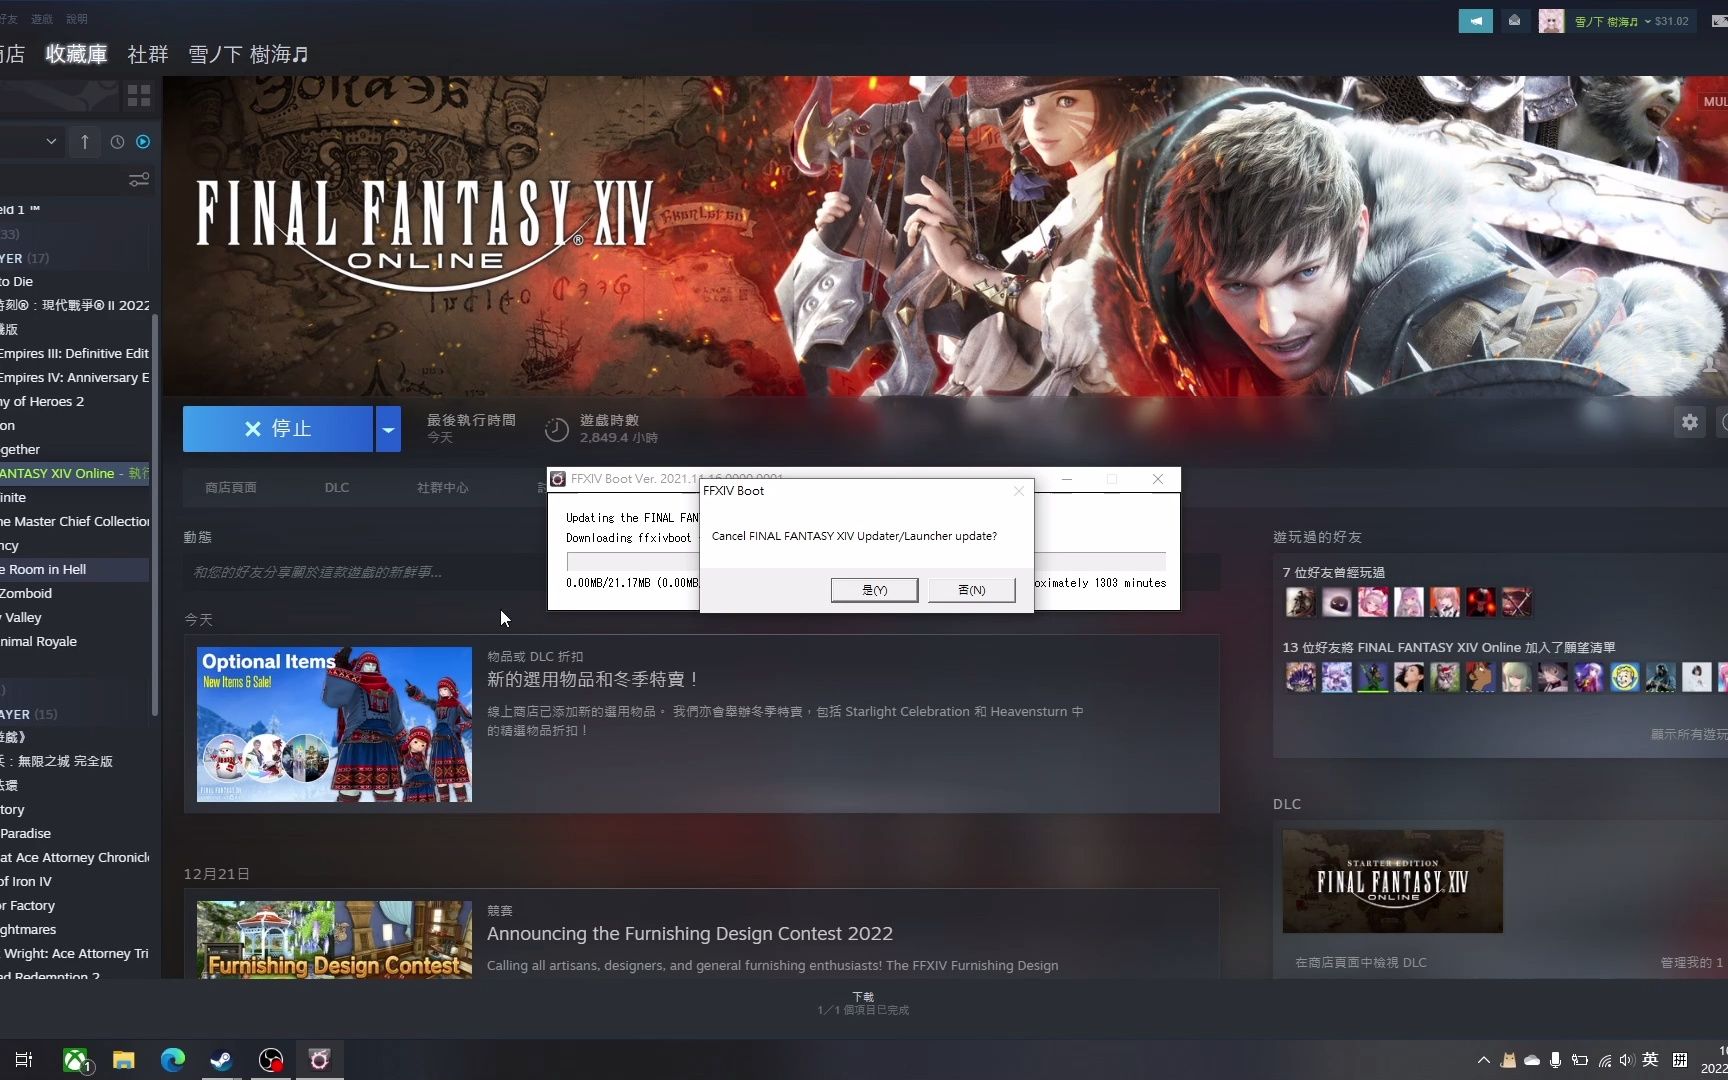This screenshot has height=1080, width=1728.
Task: Click OneDrive cloud tray icon
Action: click(1532, 1060)
